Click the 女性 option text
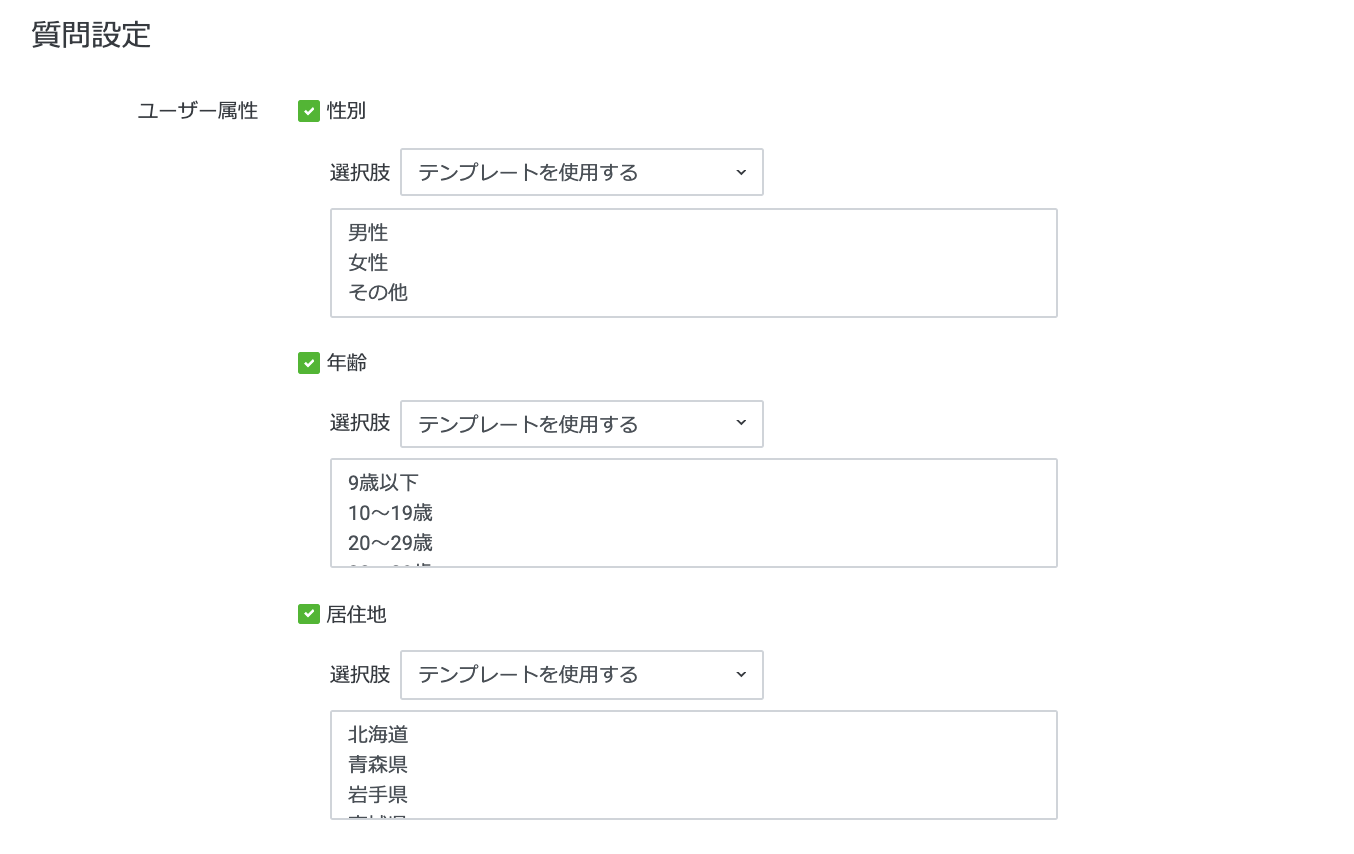 point(368,263)
